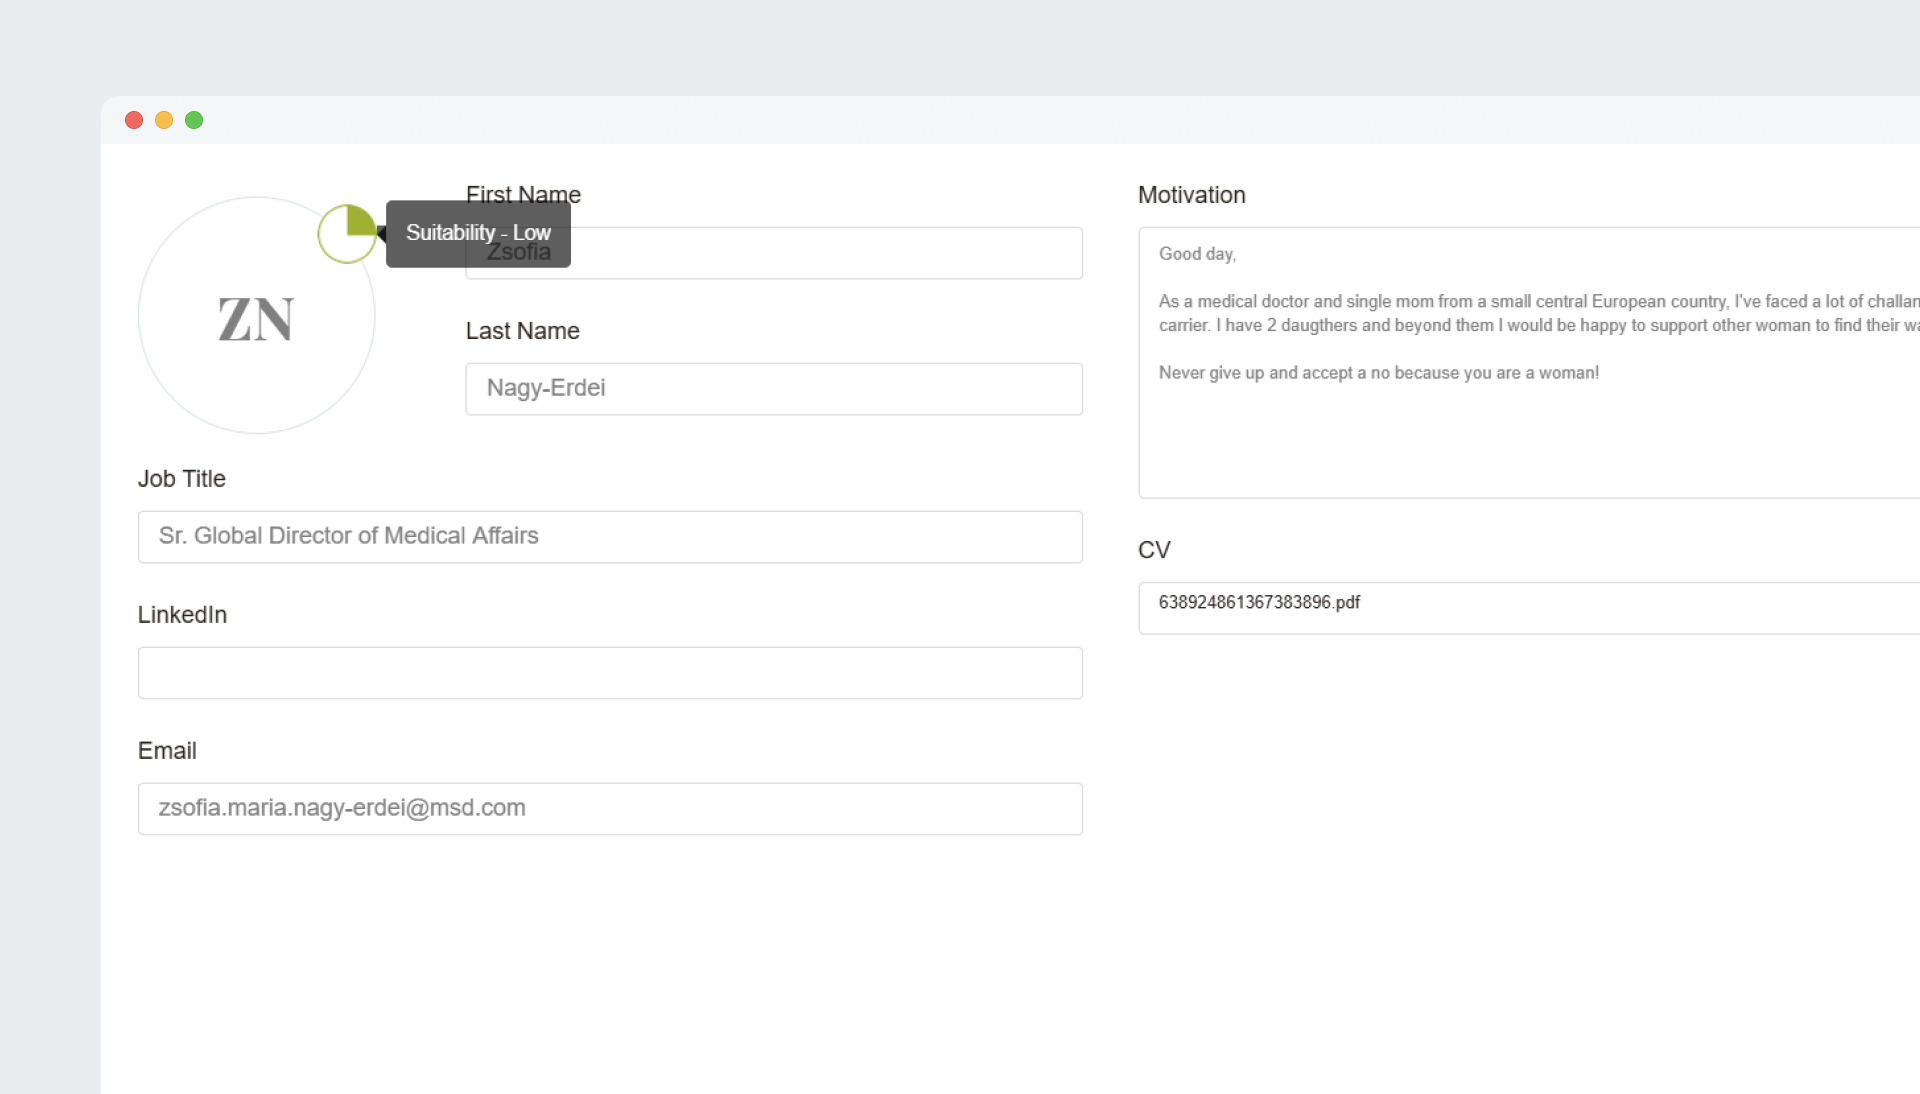Click the First Name label
The height and width of the screenshot is (1094, 1920).
(x=523, y=192)
